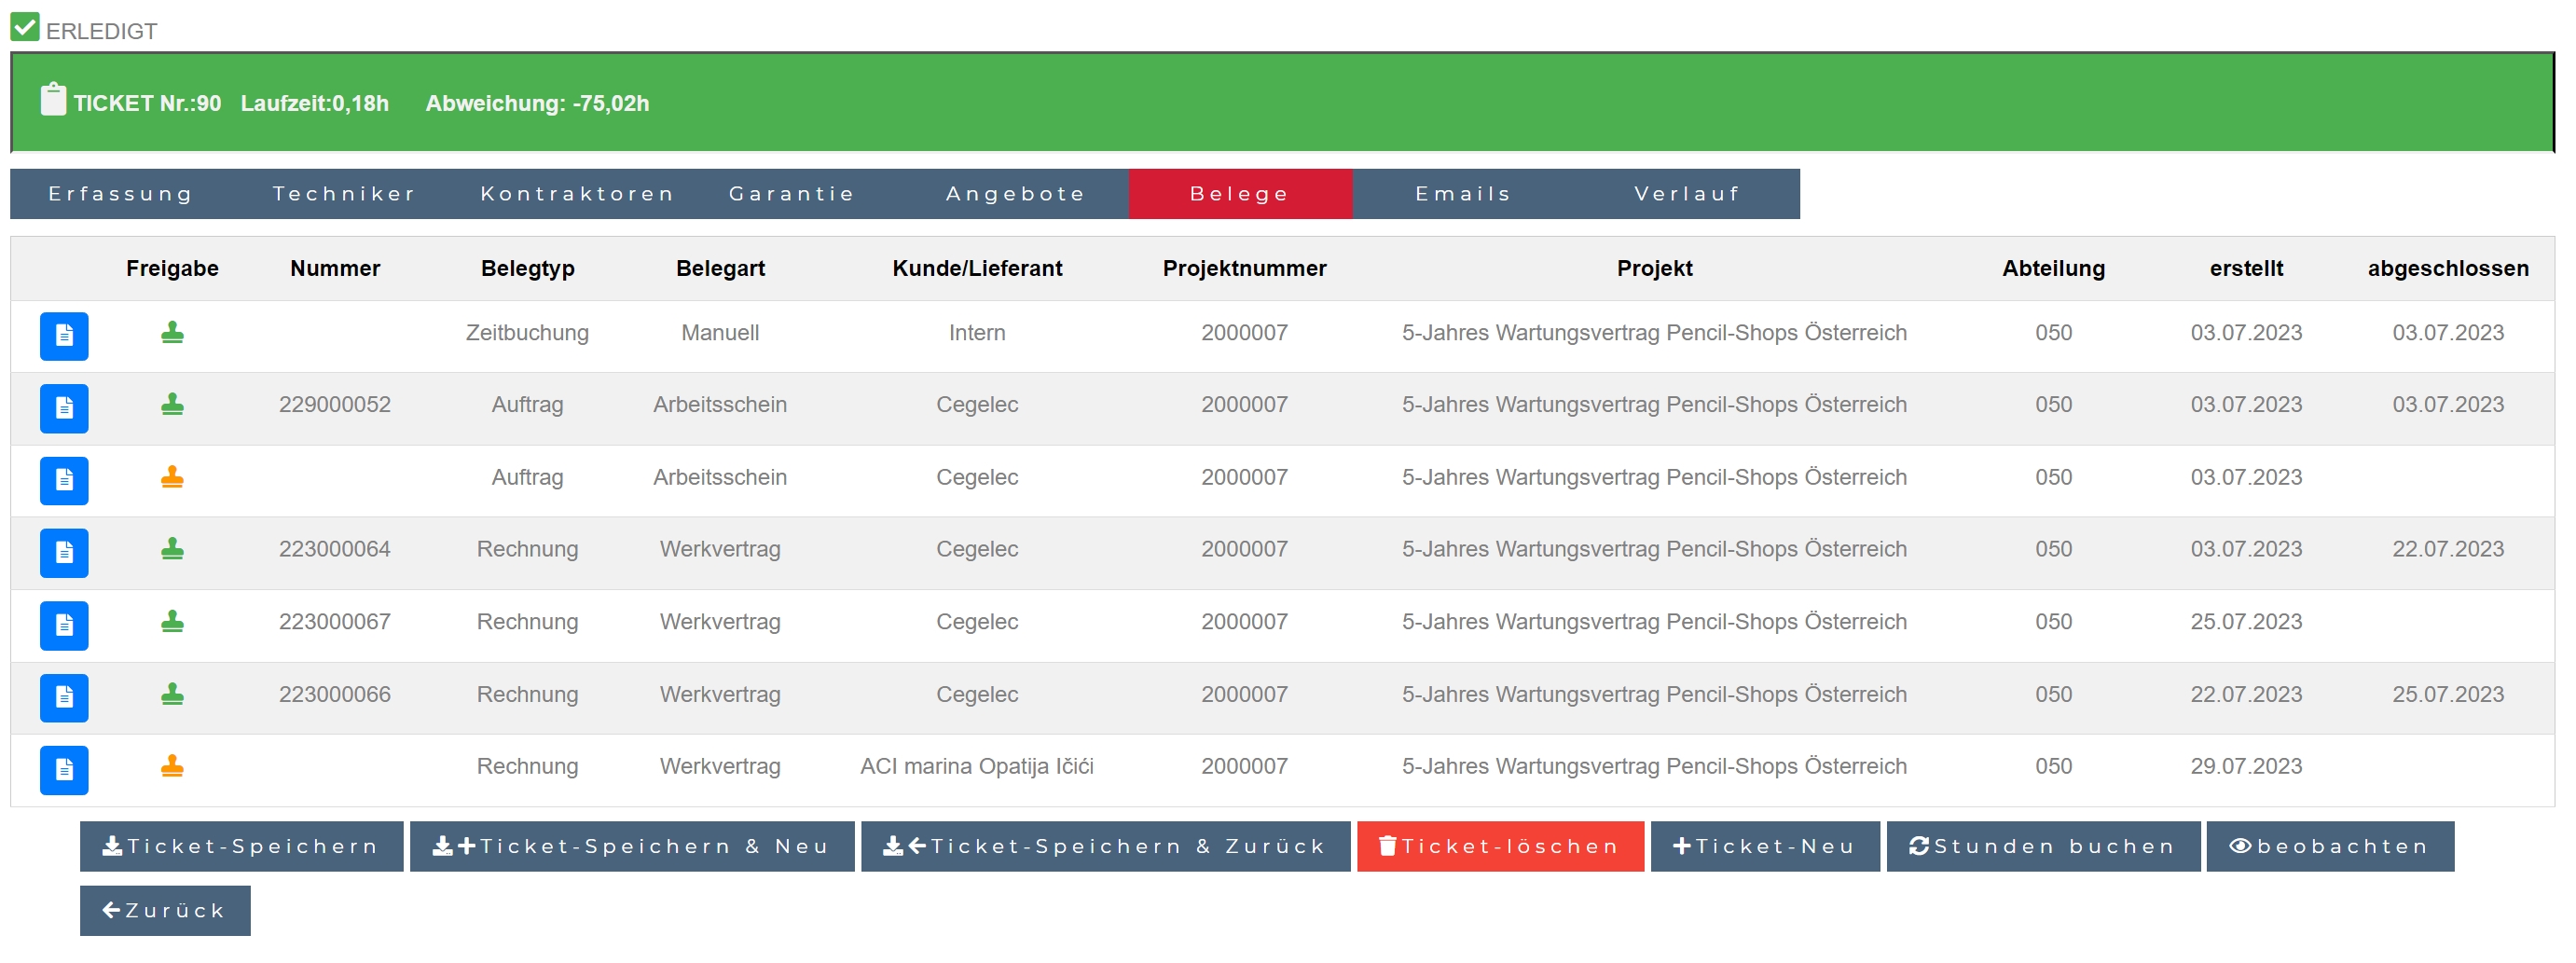Click green Freigabe stamp of 229000052
The width and height of the screenshot is (2576, 963).
point(172,404)
